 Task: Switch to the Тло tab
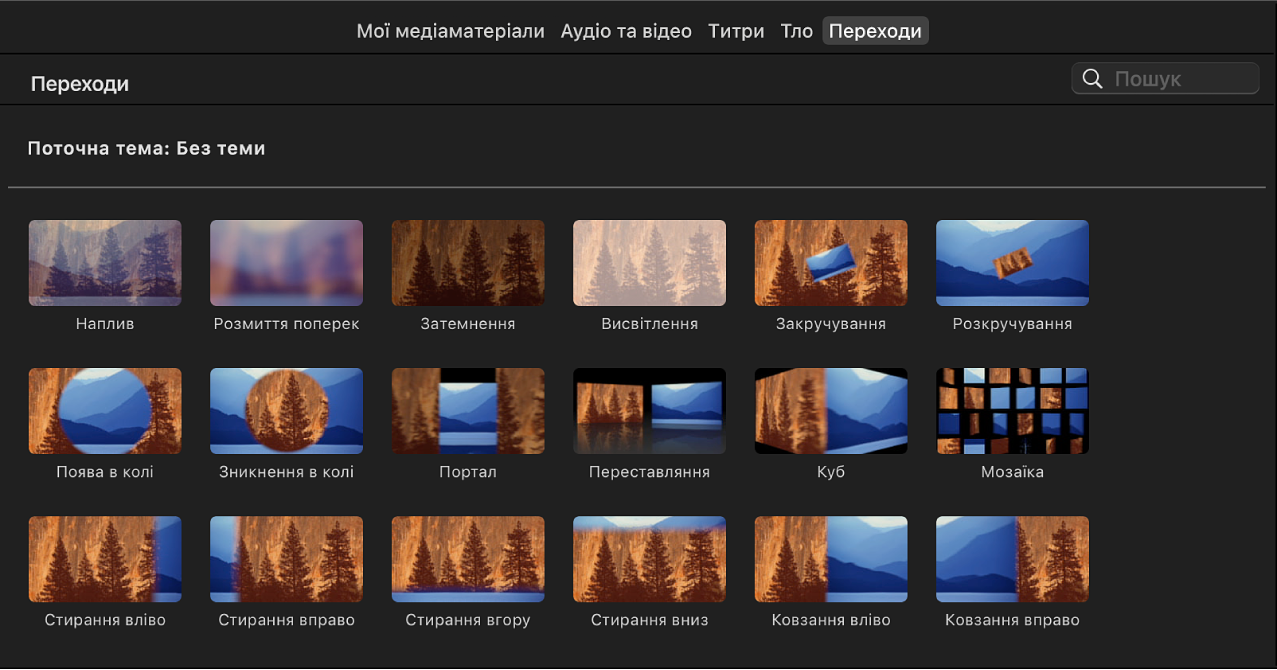tap(796, 31)
